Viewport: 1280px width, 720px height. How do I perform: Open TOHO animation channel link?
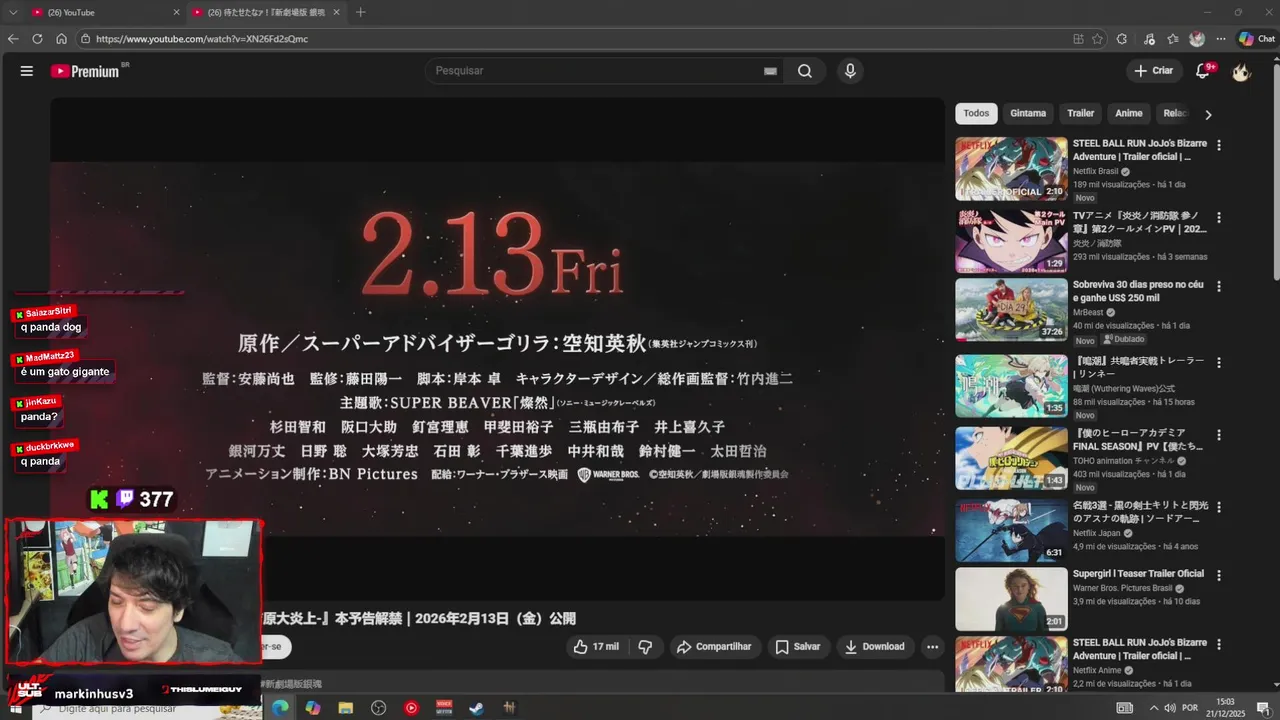1124,461
